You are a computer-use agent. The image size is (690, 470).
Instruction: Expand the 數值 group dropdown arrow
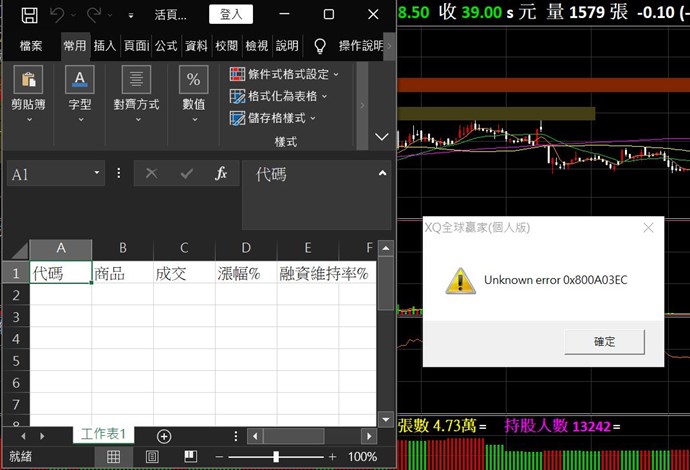pos(195,120)
